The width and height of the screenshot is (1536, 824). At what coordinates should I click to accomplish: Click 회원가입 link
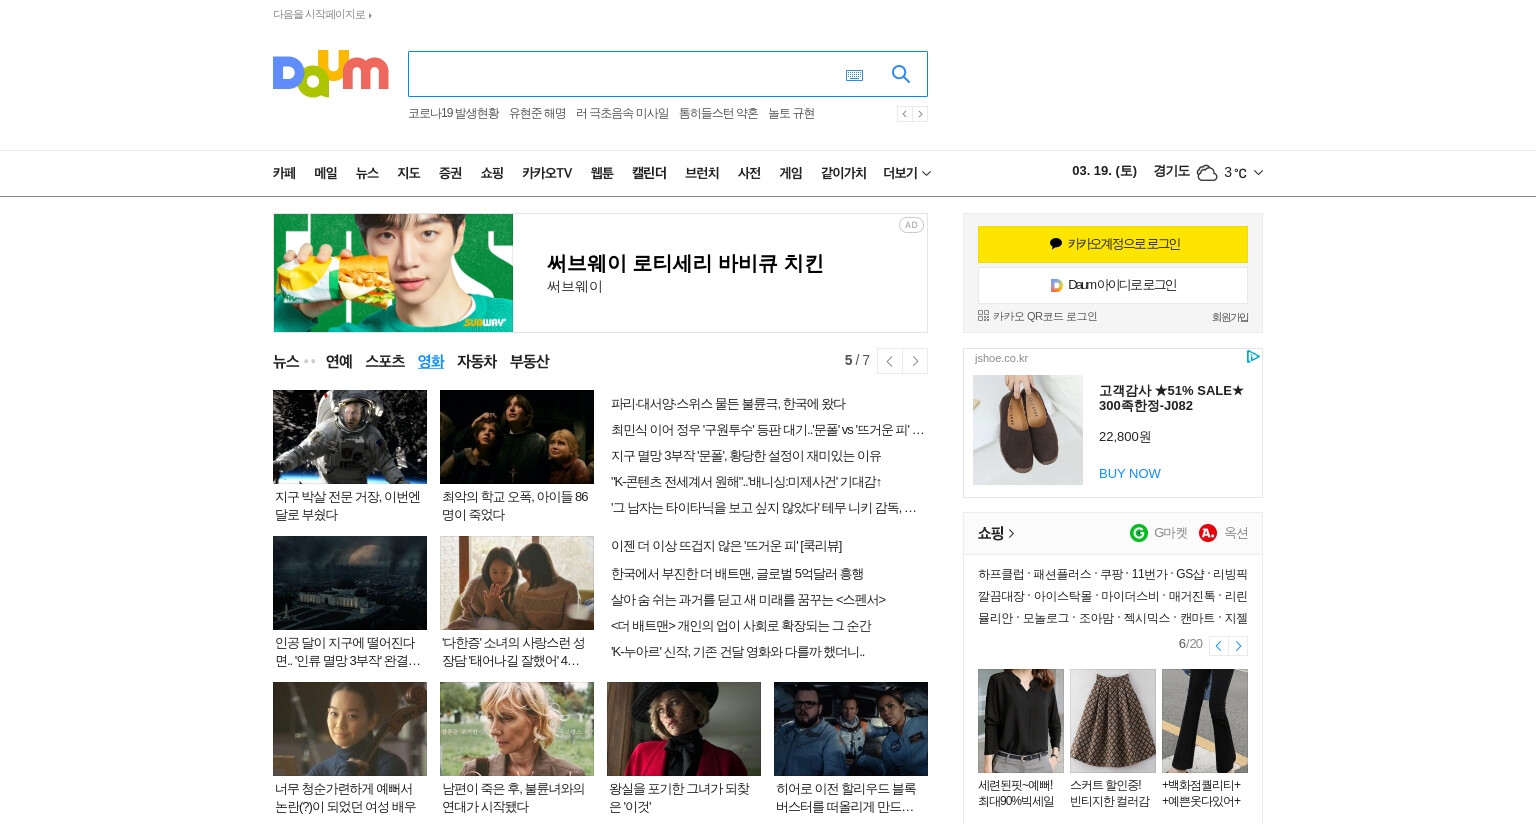[x=1230, y=317]
